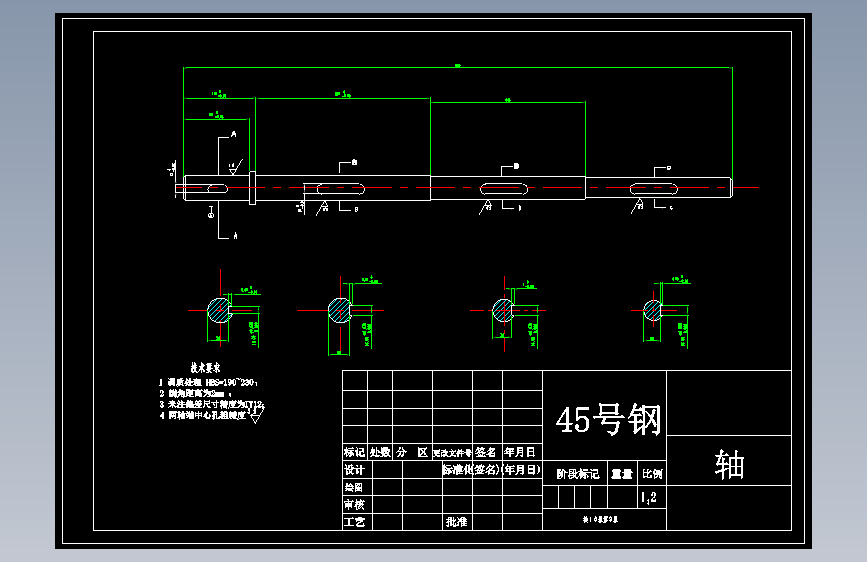
Task: Click the '重量' cell
Action: point(622,474)
